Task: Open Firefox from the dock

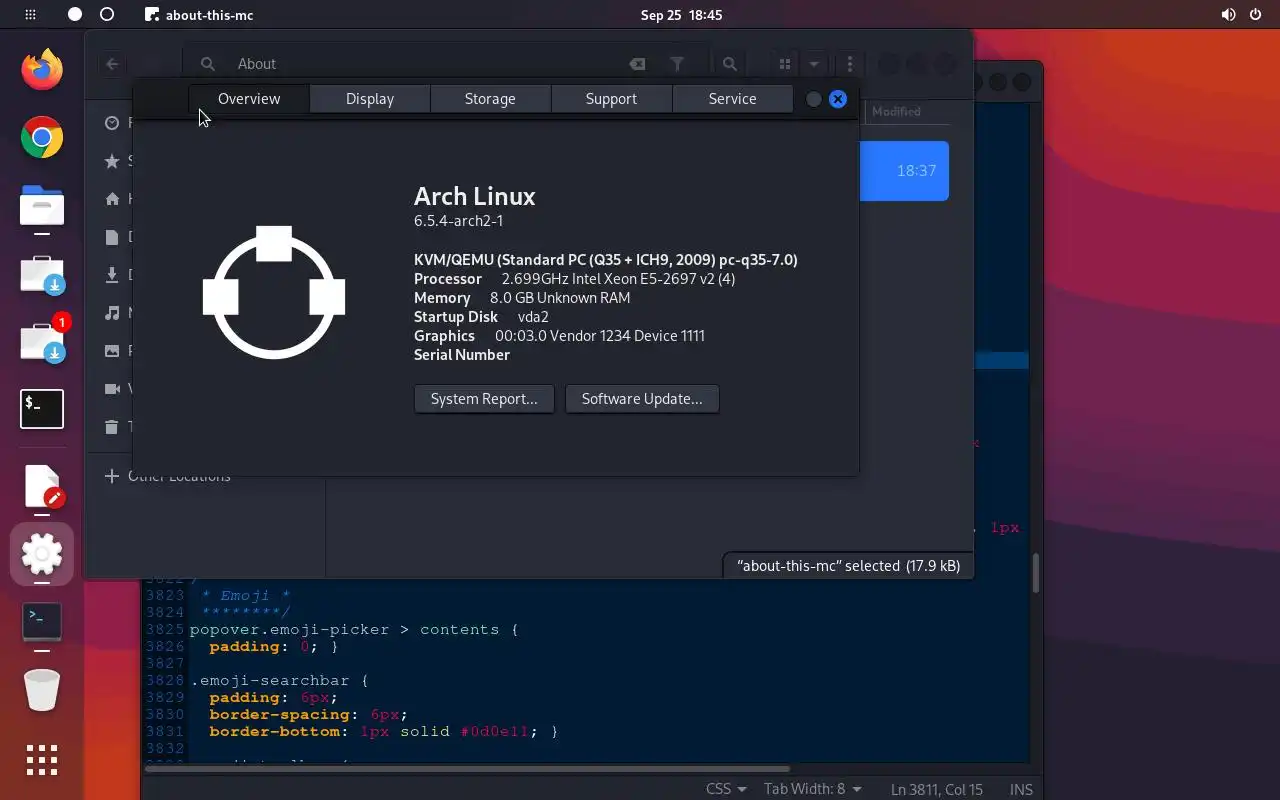Action: [x=42, y=69]
